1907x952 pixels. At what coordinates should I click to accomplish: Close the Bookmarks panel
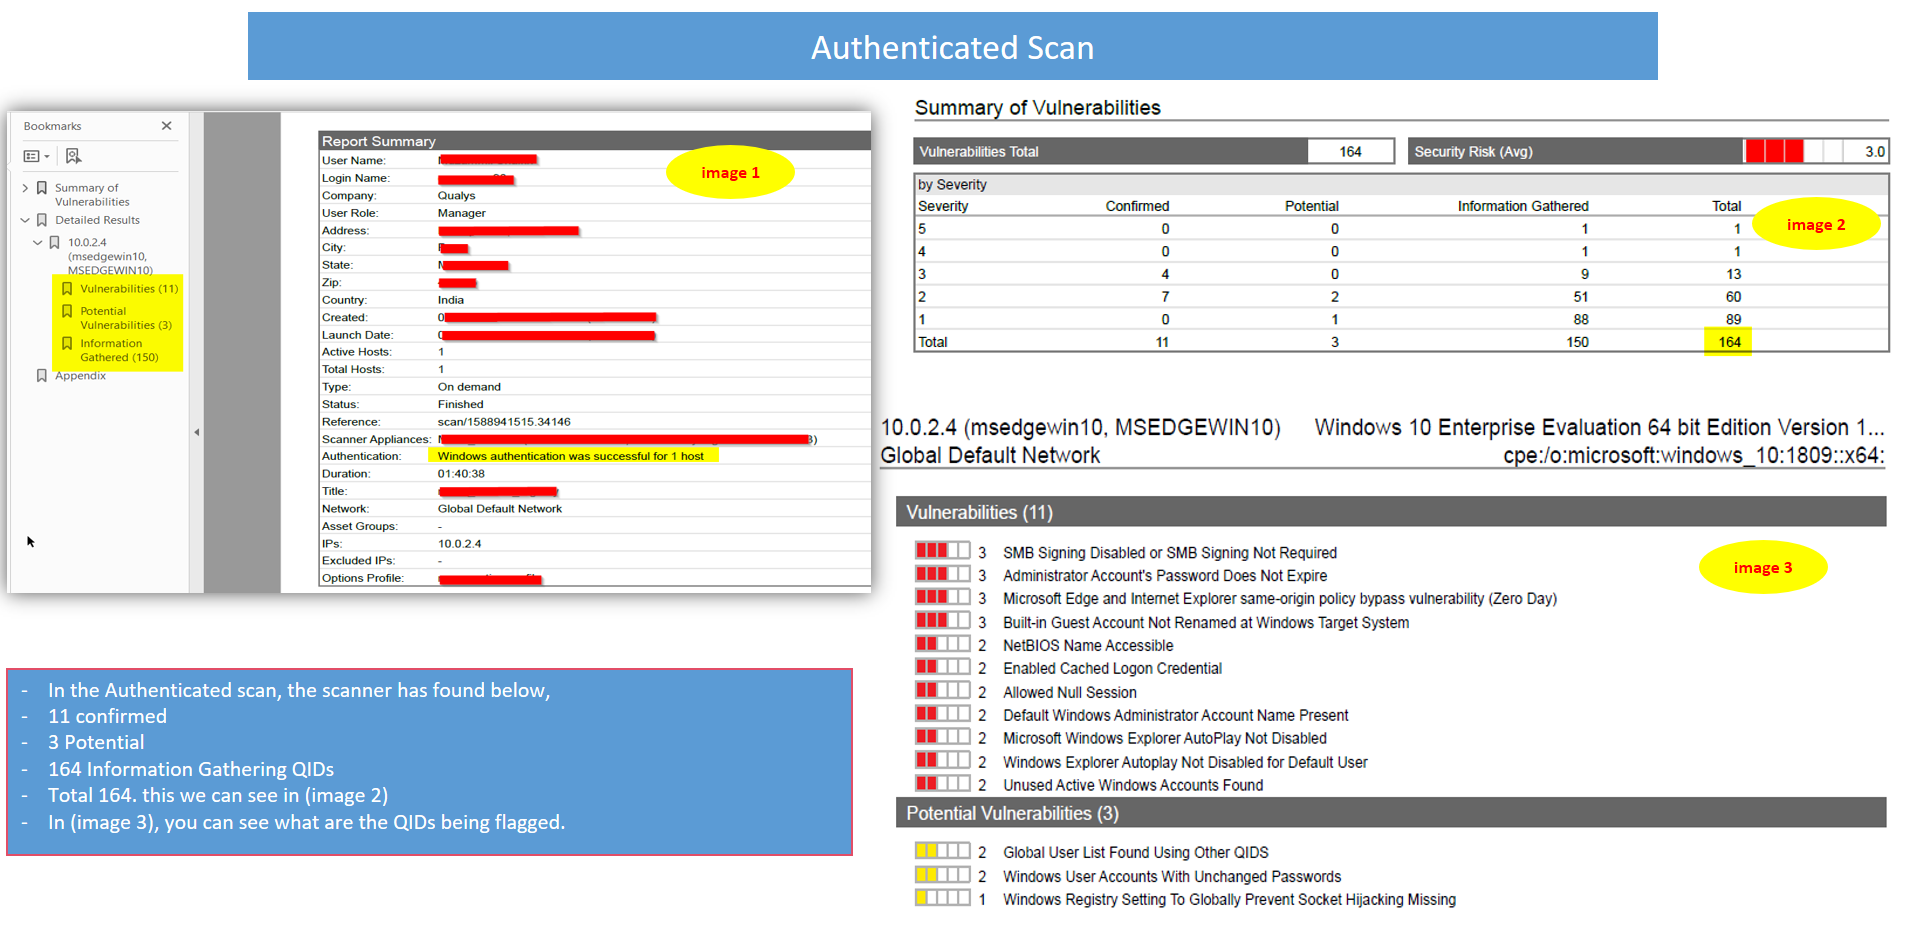pyautogui.click(x=166, y=126)
